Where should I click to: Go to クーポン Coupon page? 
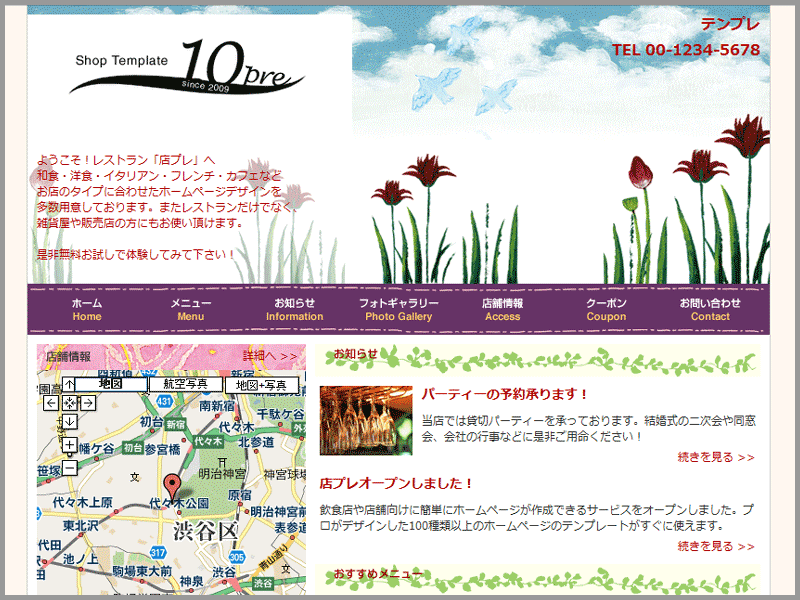pyautogui.click(x=606, y=309)
